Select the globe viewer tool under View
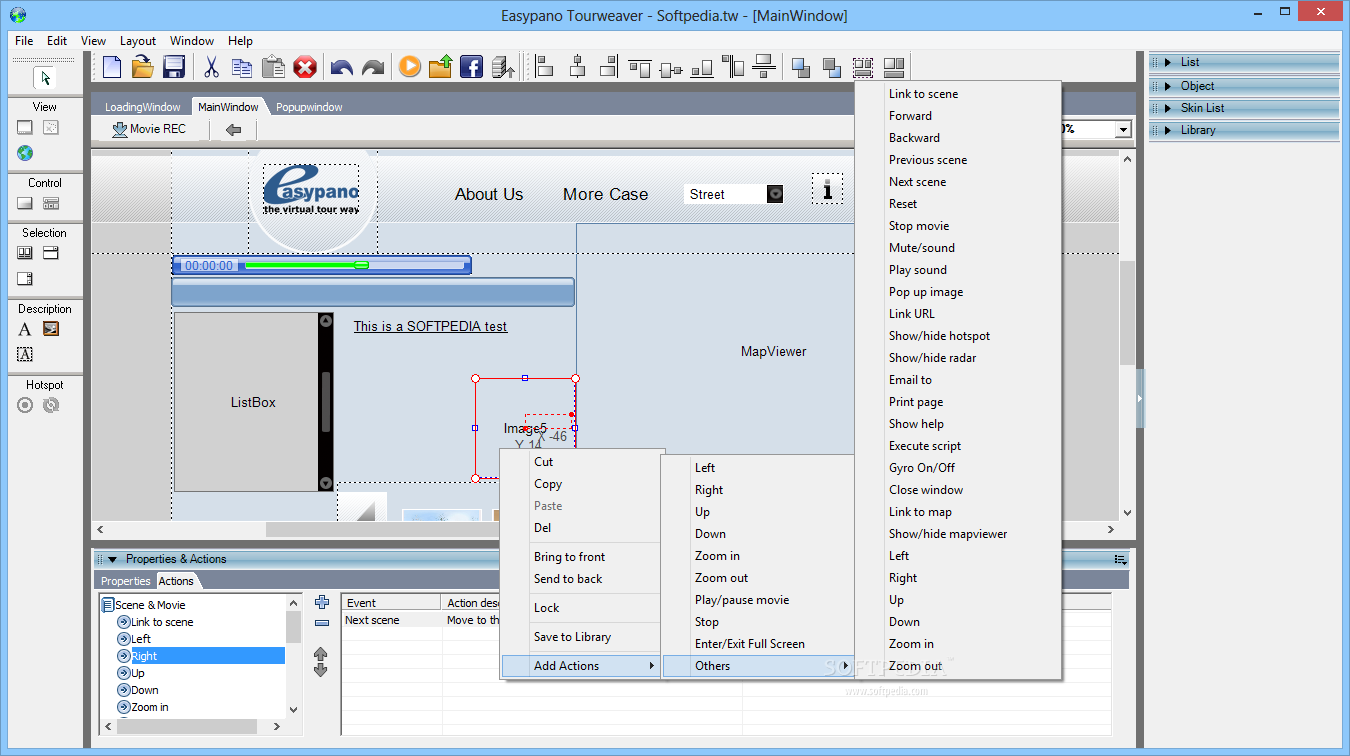Viewport: 1350px width, 756px height. click(25, 153)
